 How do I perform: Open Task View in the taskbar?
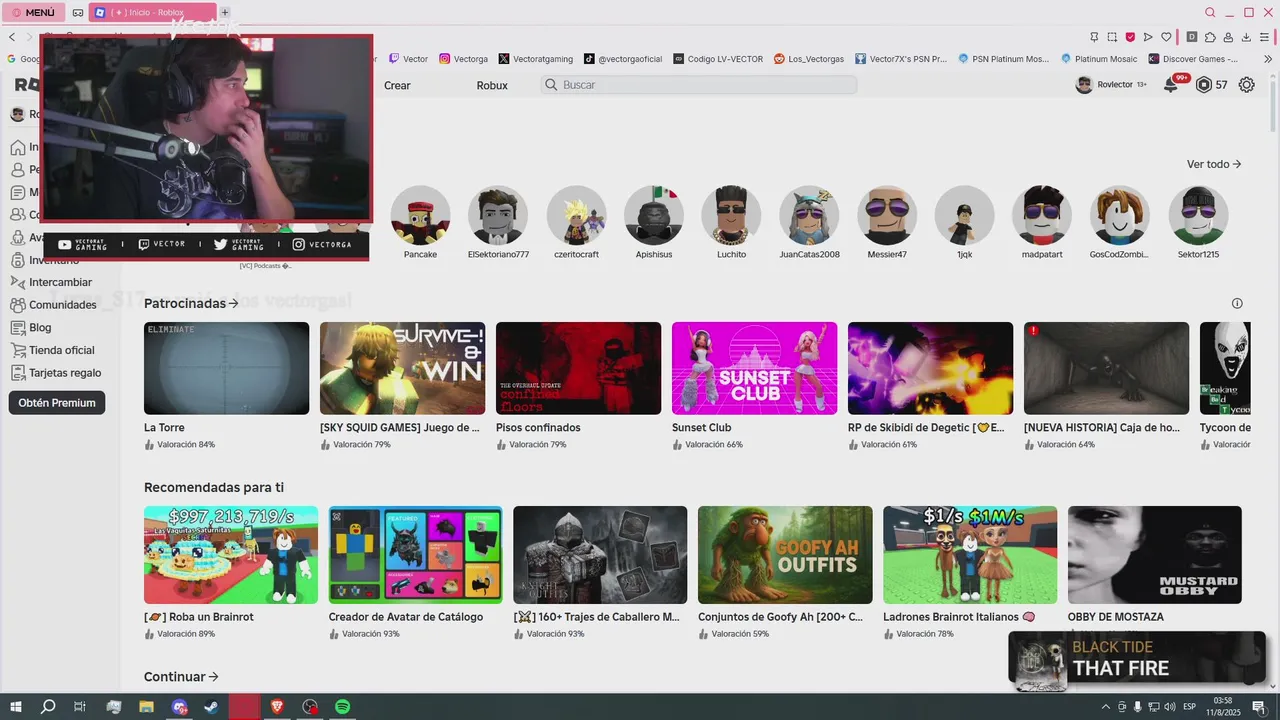click(80, 707)
